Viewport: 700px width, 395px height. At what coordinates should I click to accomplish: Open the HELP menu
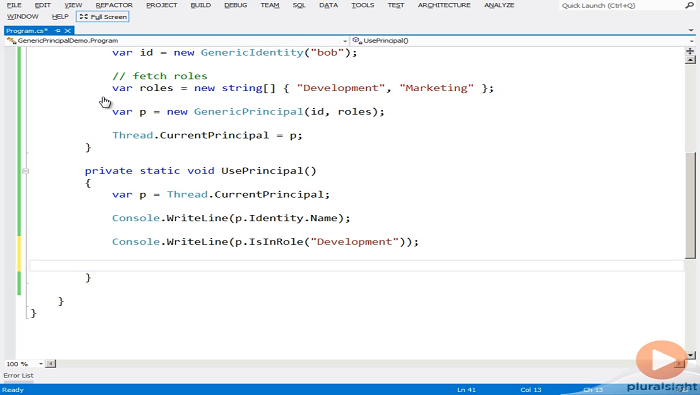[60, 17]
